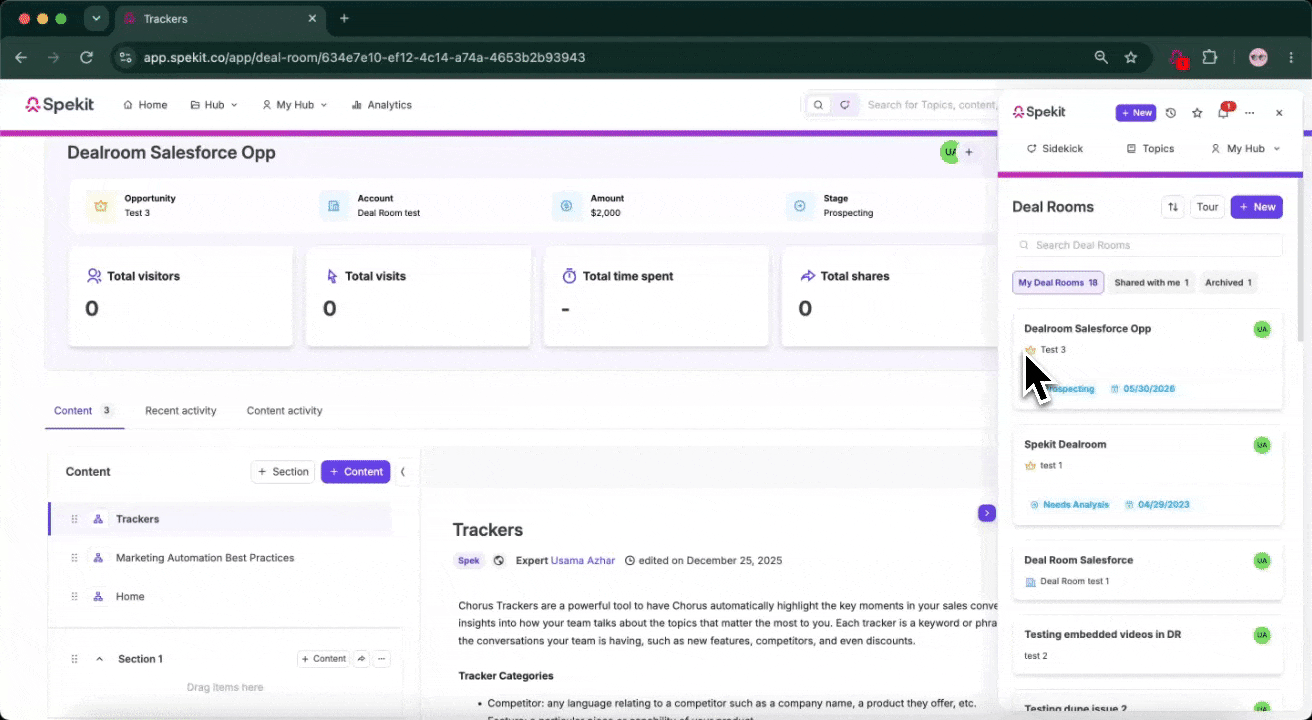The height and width of the screenshot is (720, 1312).
Task: Select the My Deal Rooms 18 filter
Action: click(1058, 283)
